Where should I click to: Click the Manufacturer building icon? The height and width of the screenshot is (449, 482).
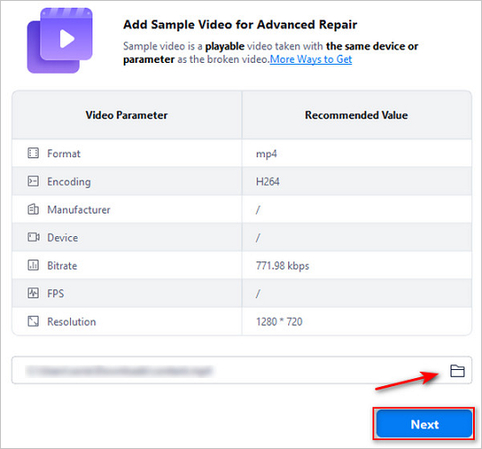33,209
